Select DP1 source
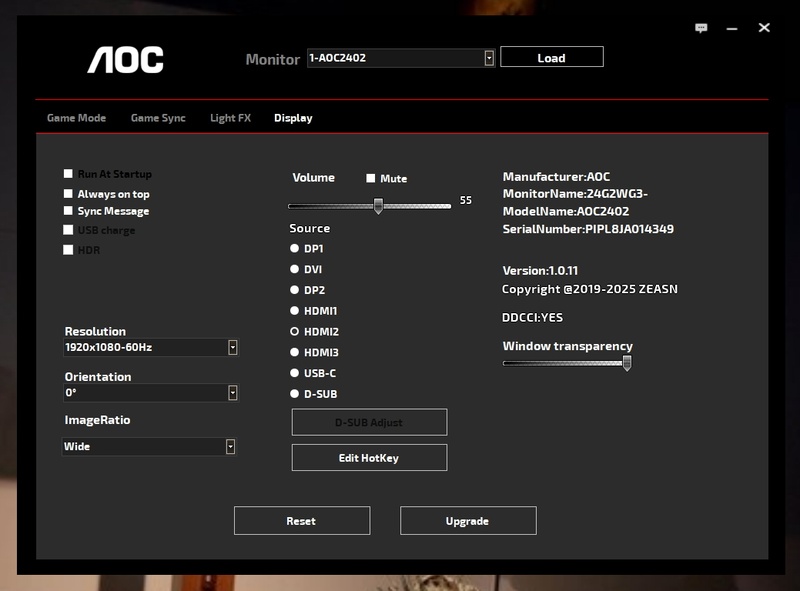The height and width of the screenshot is (591, 800). click(294, 248)
